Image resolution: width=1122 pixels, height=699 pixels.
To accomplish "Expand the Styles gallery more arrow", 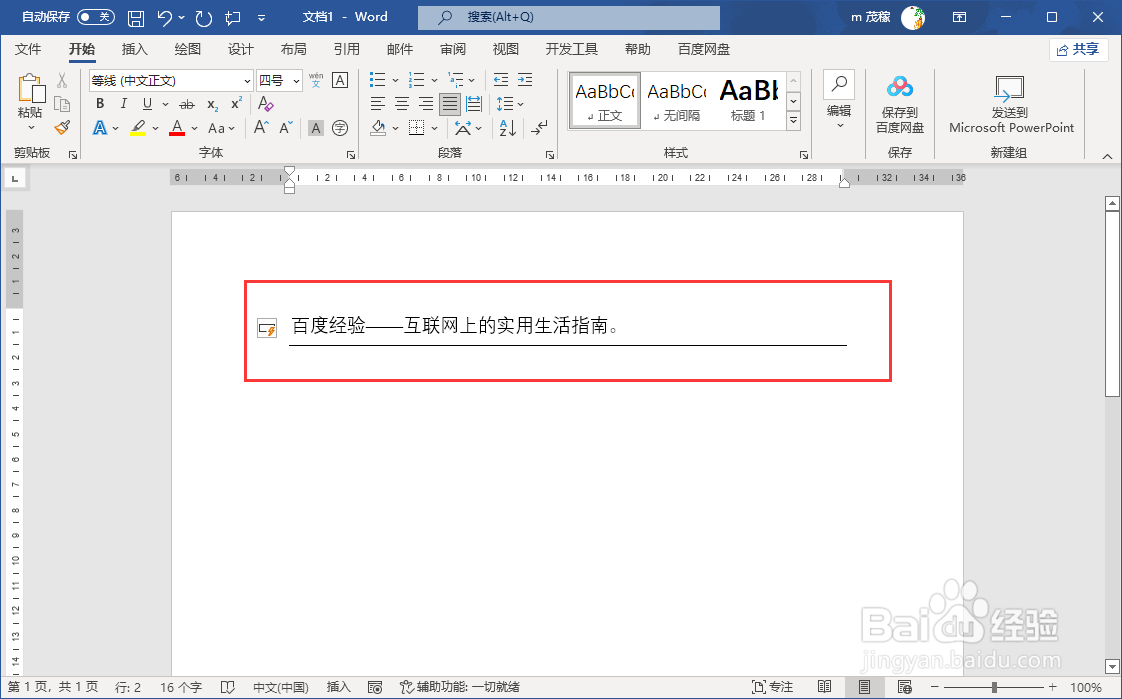I will click(x=794, y=122).
